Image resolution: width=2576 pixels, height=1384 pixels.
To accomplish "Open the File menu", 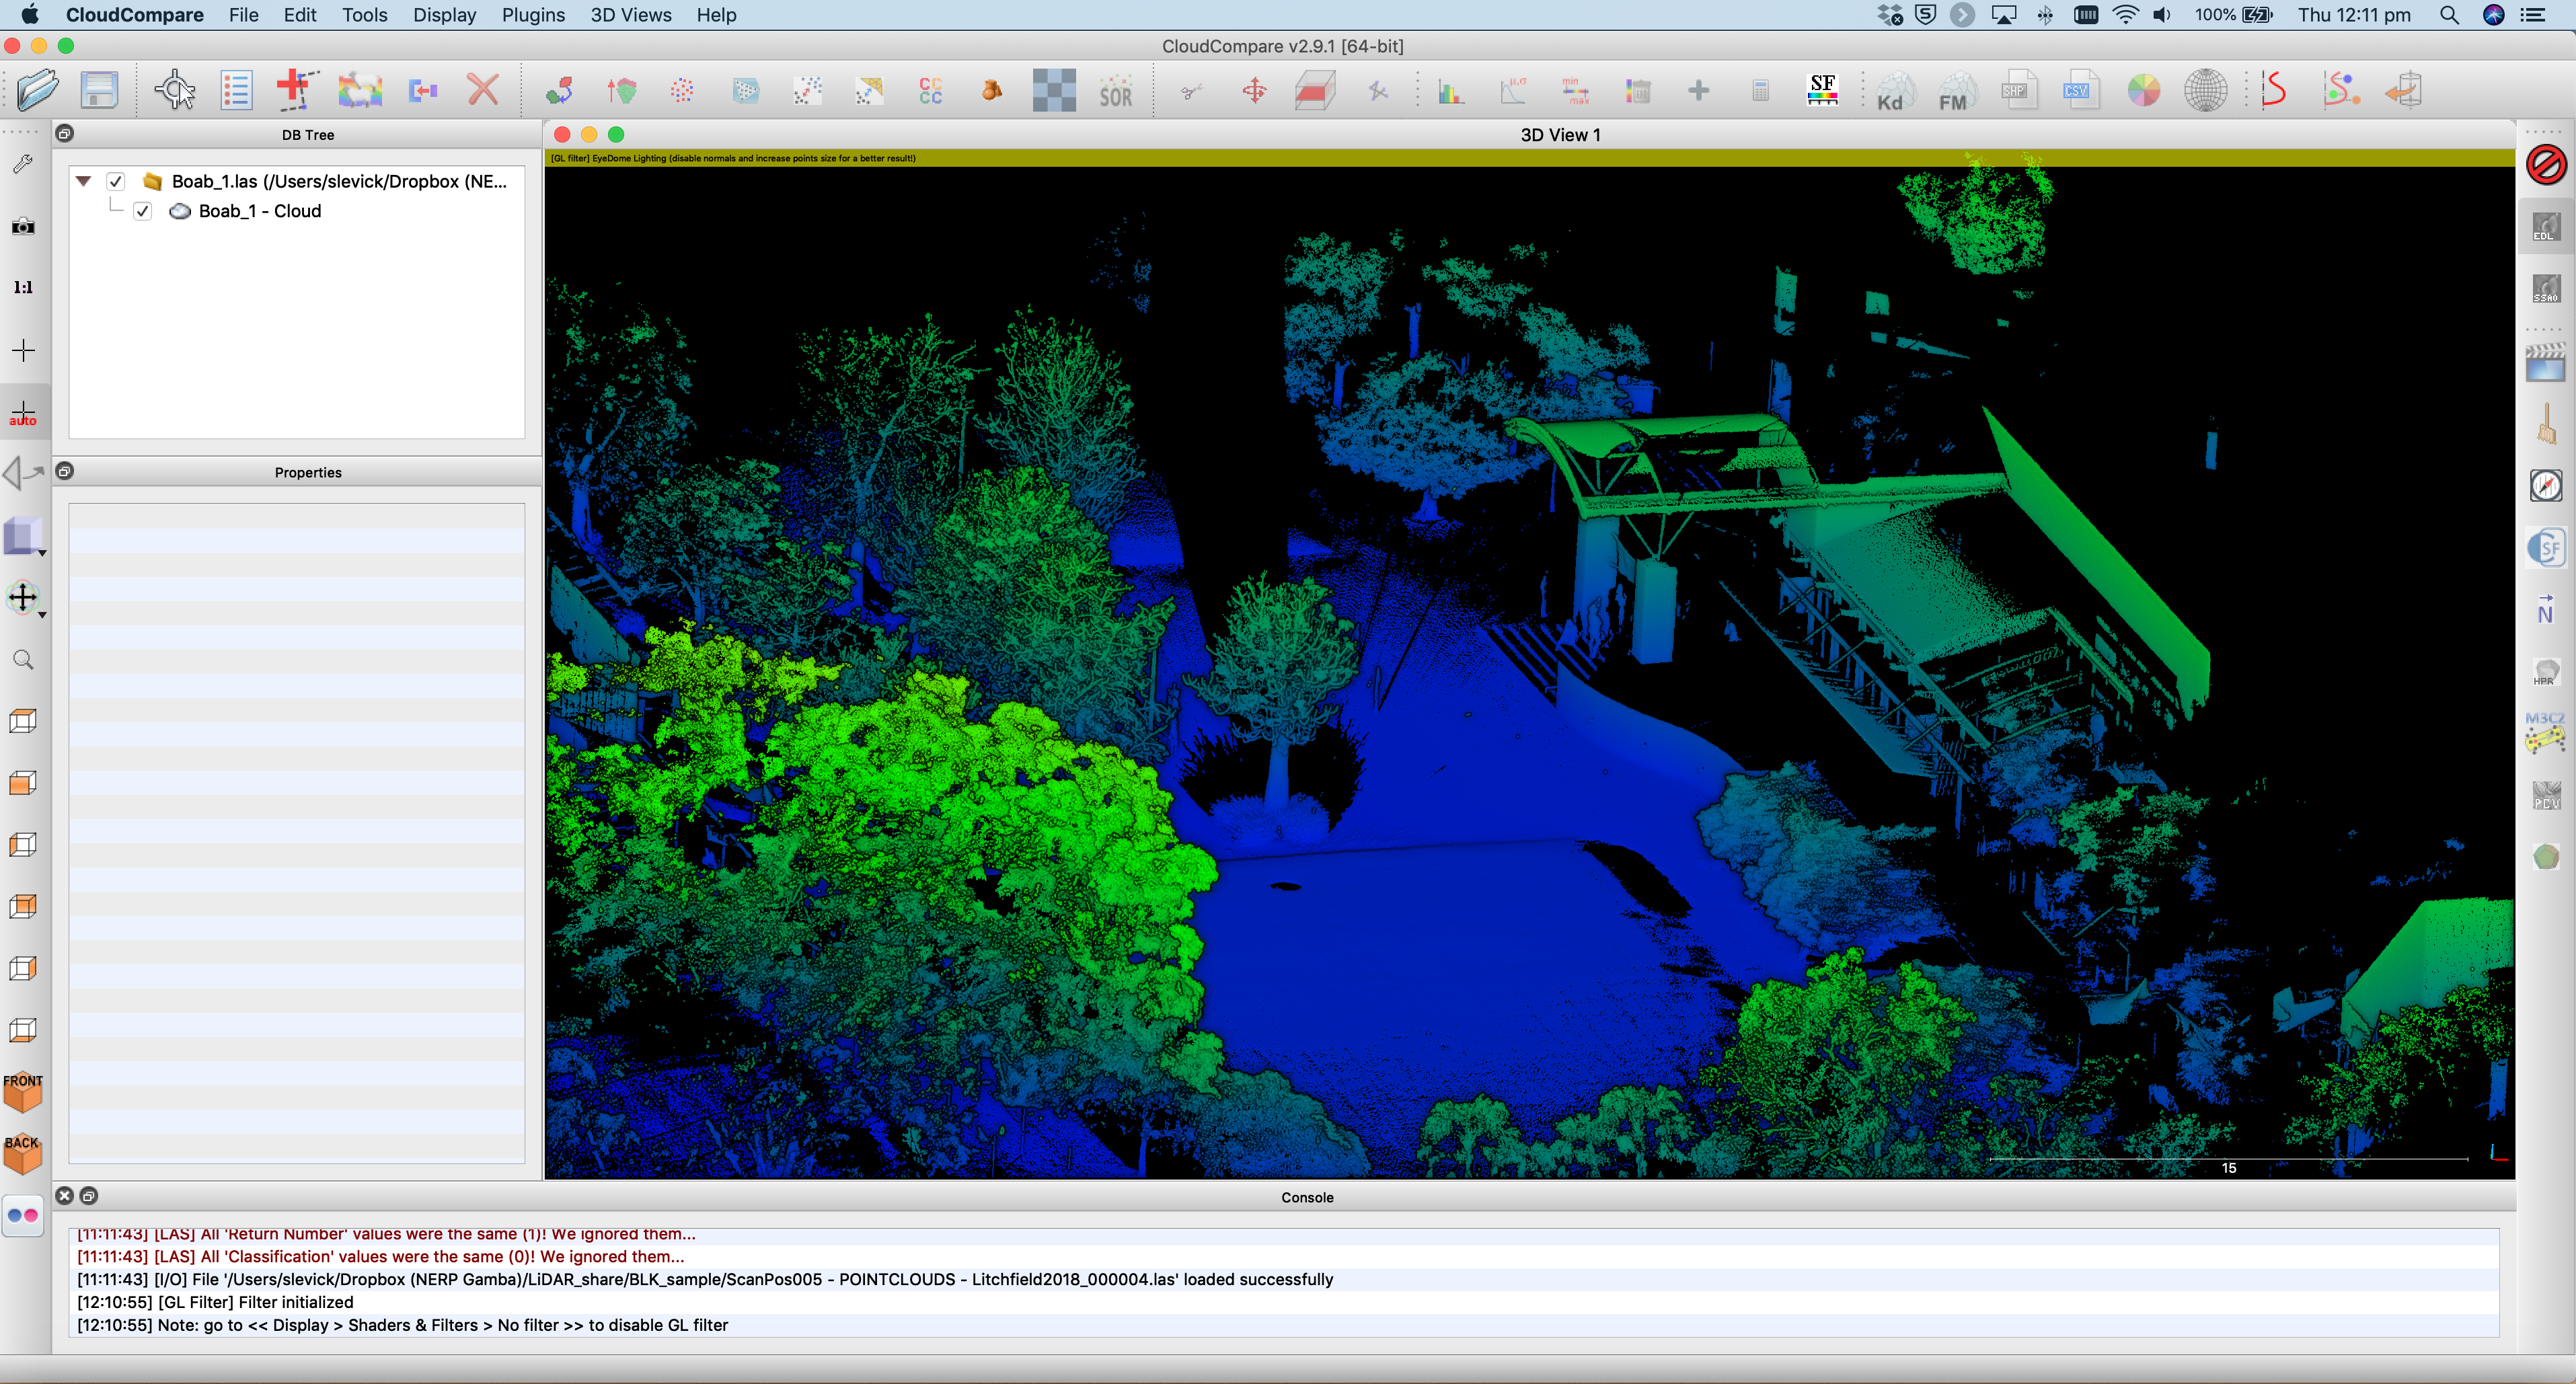I will click(x=243, y=15).
